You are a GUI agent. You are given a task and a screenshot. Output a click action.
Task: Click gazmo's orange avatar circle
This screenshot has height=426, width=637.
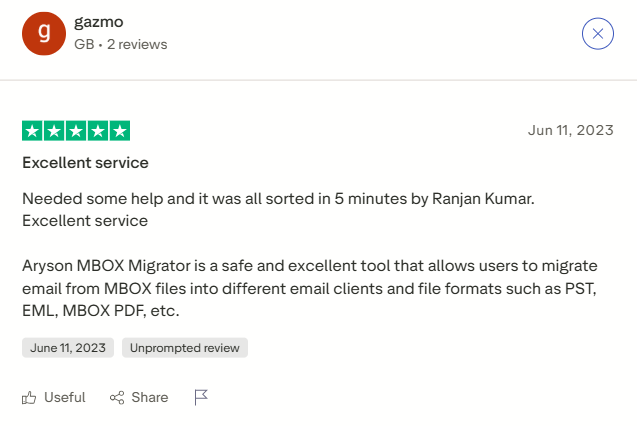coord(44,33)
